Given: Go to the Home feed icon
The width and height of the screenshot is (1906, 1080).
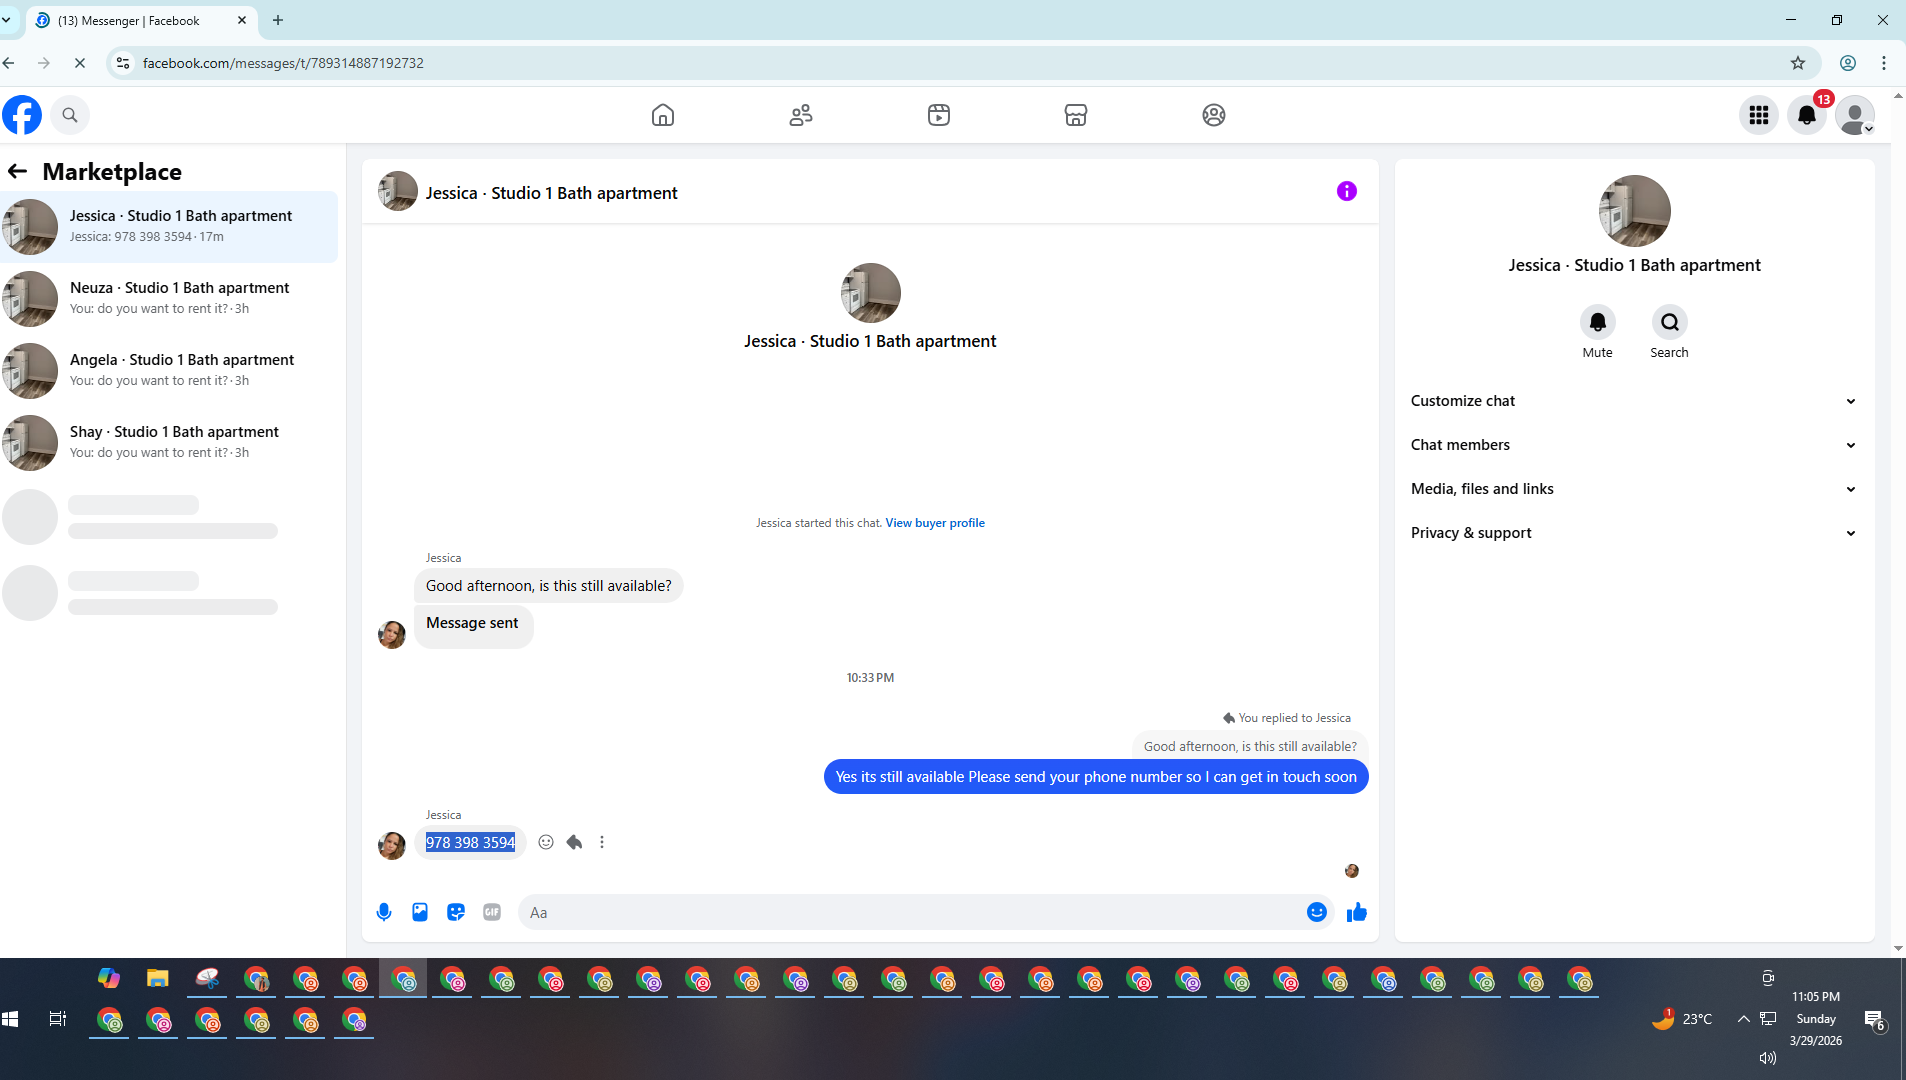Looking at the screenshot, I should 663,115.
